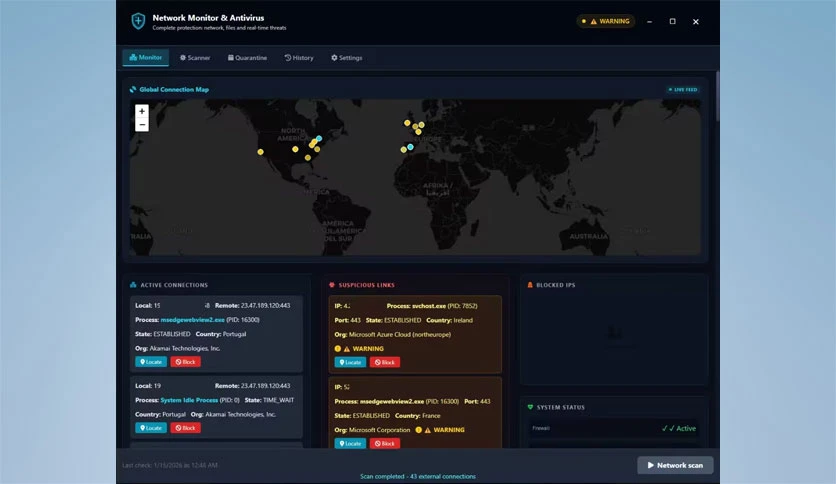Image resolution: width=836 pixels, height=484 pixels.
Task: Maximize the Network Monitor window
Action: (672, 21)
